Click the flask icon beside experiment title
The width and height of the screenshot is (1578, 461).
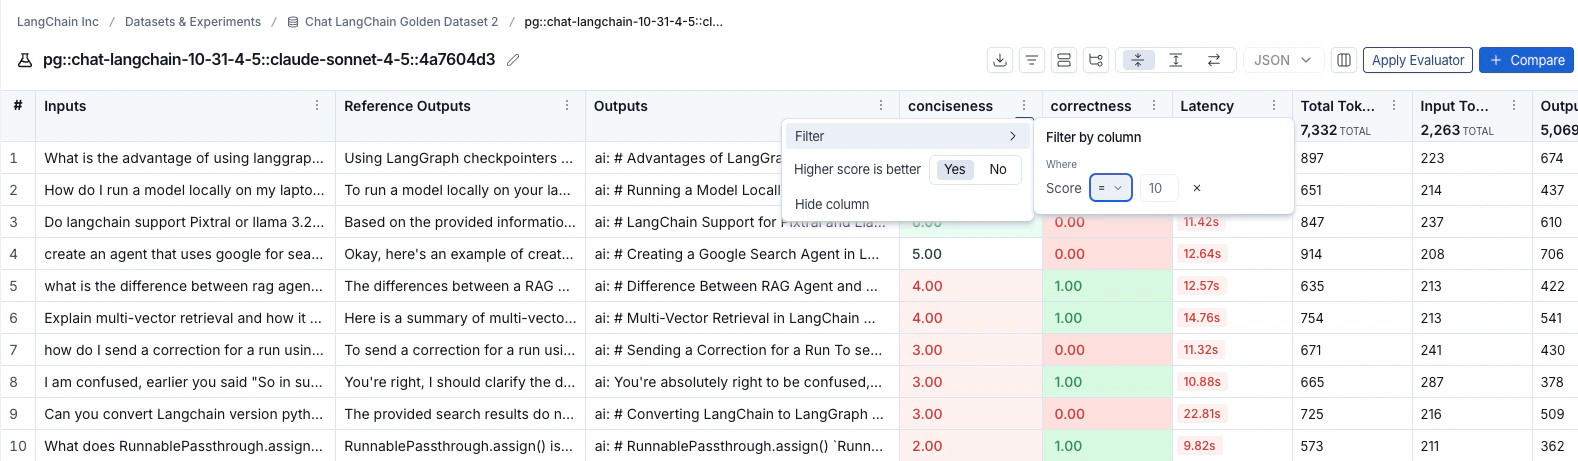tap(25, 60)
